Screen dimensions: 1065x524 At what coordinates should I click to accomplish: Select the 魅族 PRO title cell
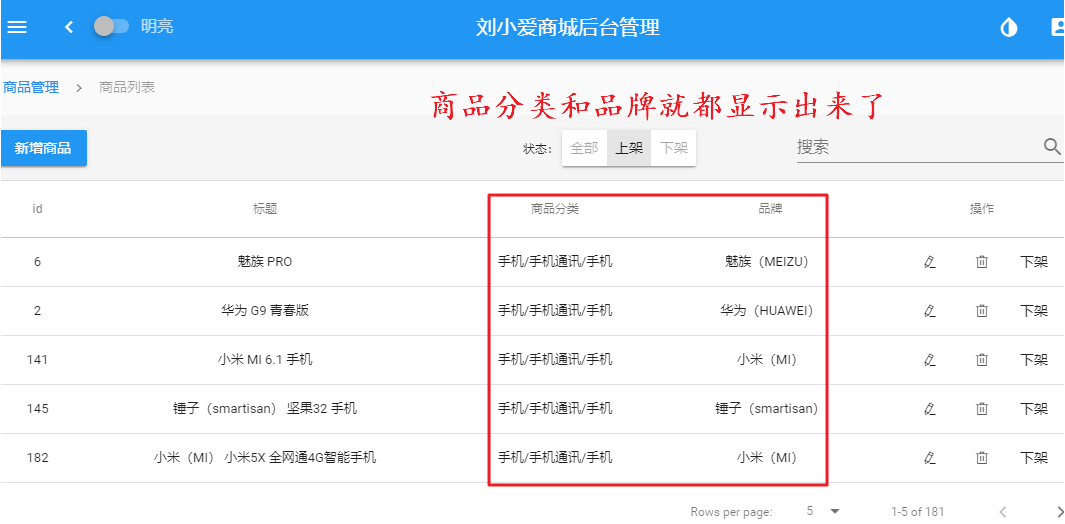coord(265,262)
